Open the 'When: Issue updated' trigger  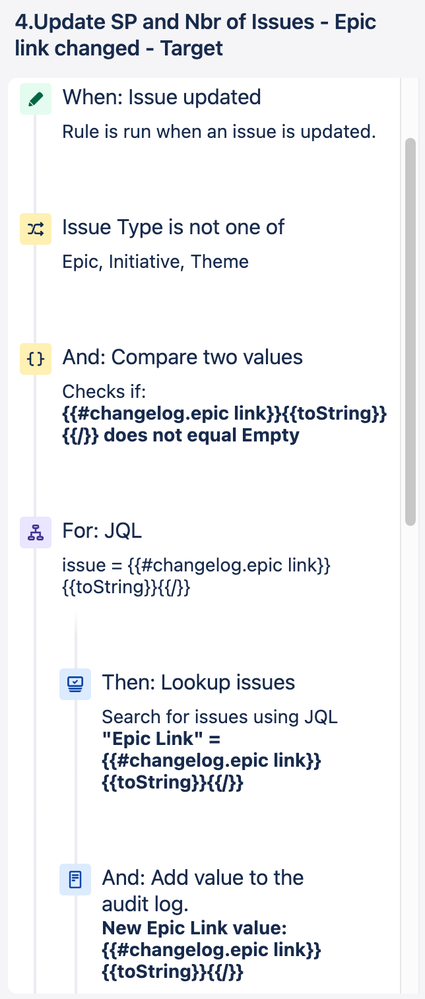pyautogui.click(x=161, y=97)
